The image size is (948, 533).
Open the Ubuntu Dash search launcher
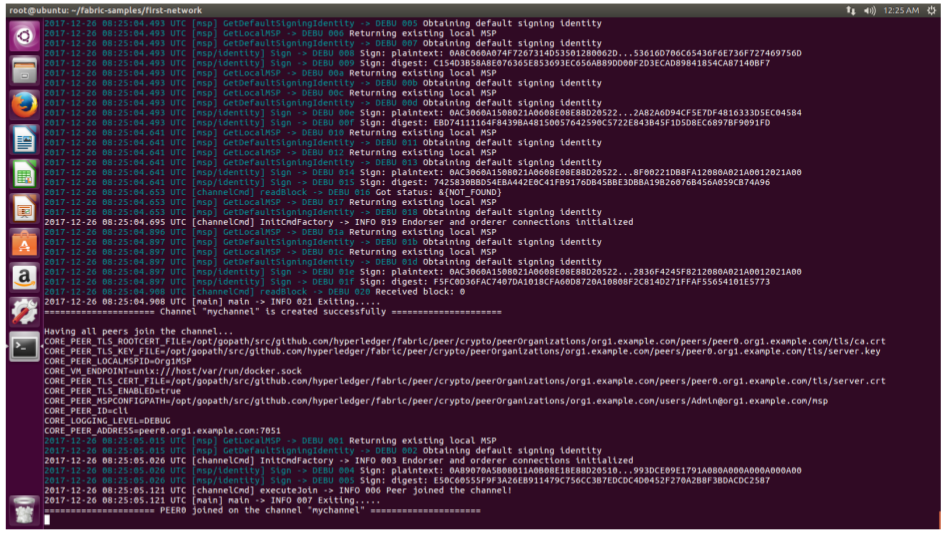(x=24, y=36)
